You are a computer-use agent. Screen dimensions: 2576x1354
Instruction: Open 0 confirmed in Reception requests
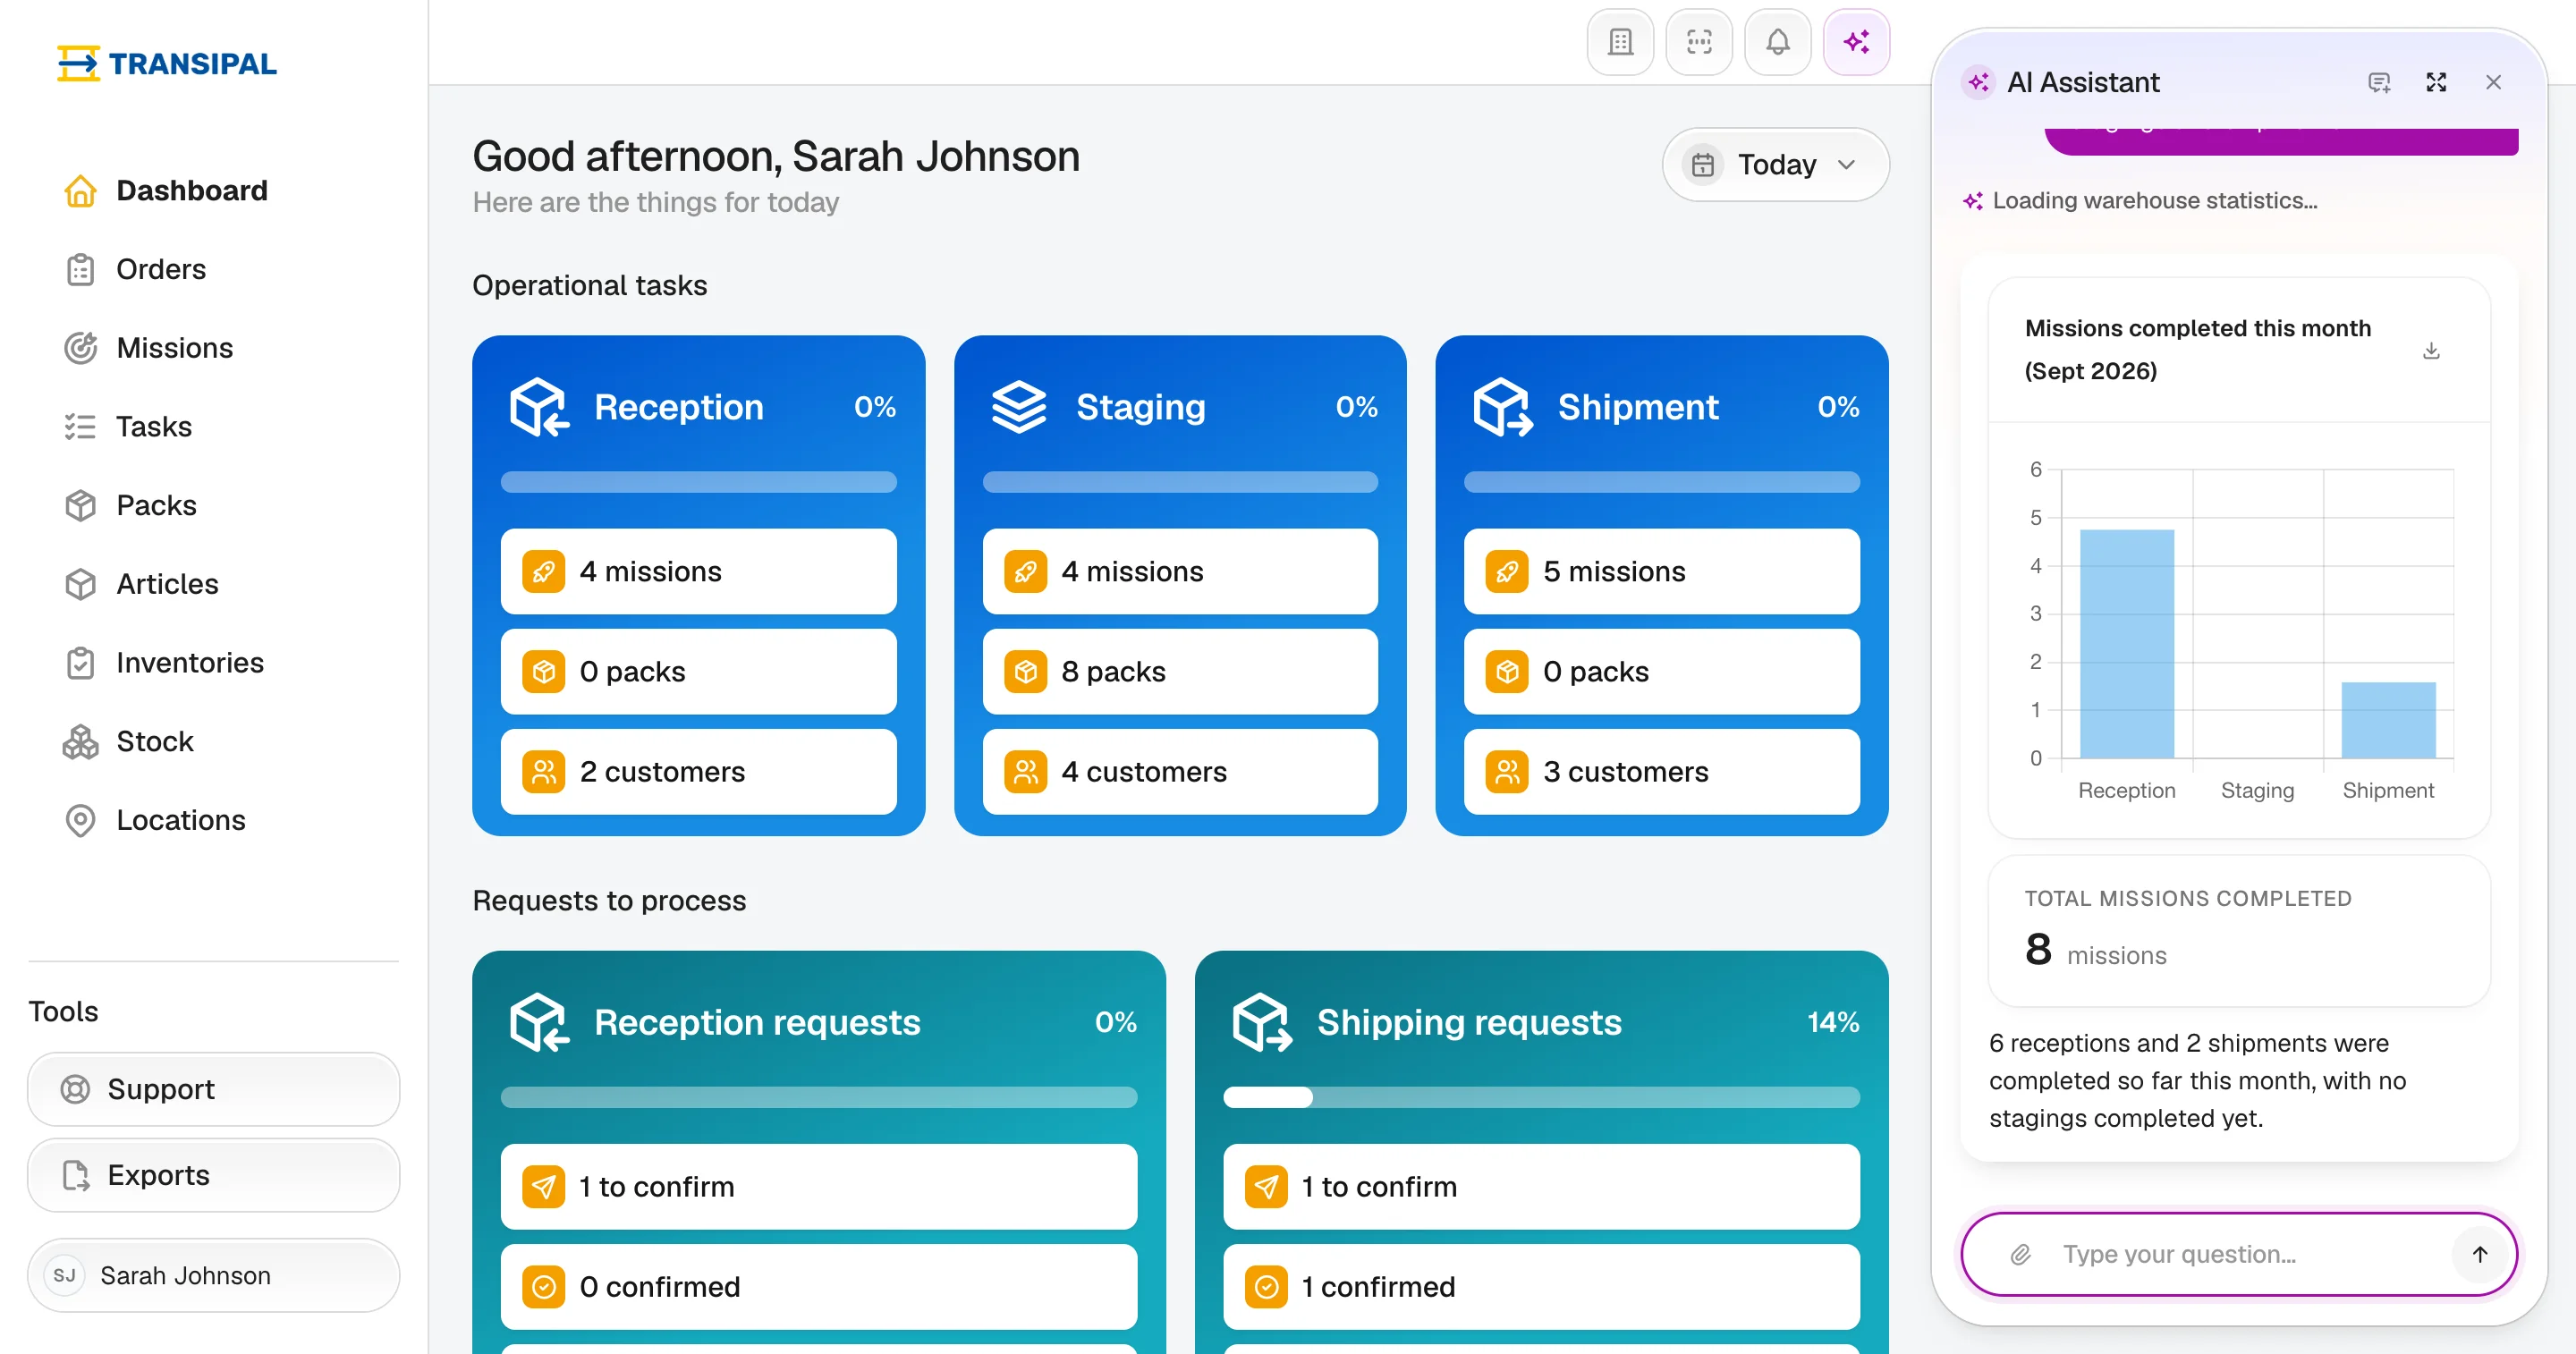[818, 1286]
